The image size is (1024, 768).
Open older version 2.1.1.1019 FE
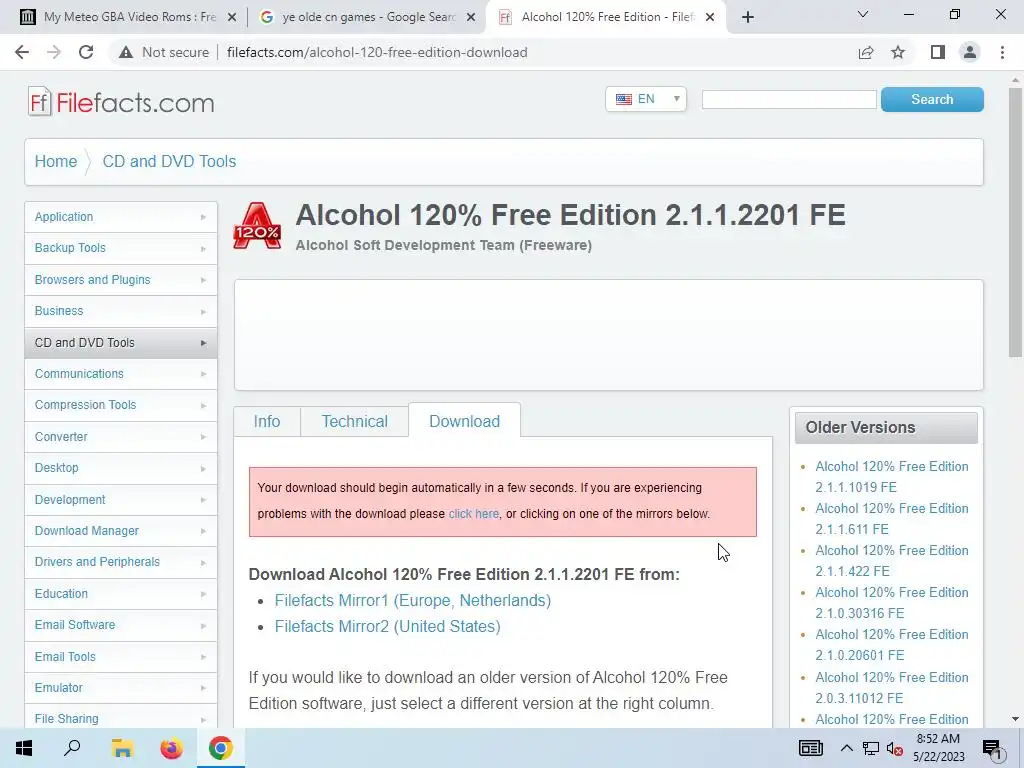pyautogui.click(x=891, y=477)
